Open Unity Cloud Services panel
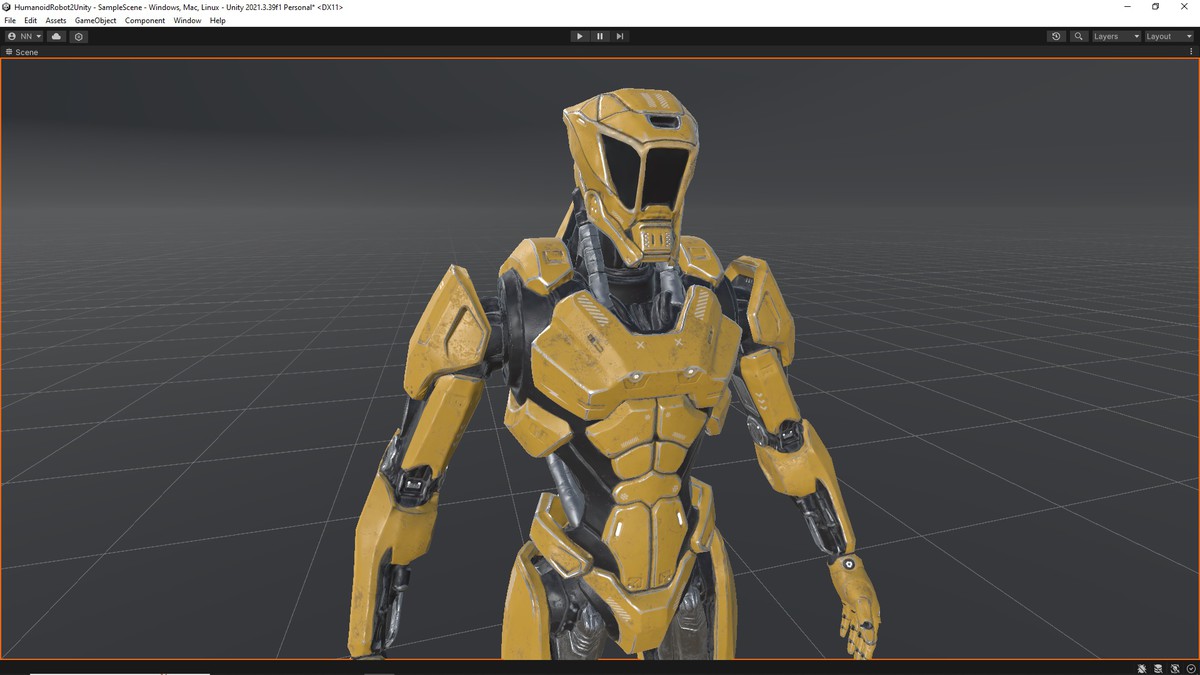1200x675 pixels. click(x=56, y=36)
